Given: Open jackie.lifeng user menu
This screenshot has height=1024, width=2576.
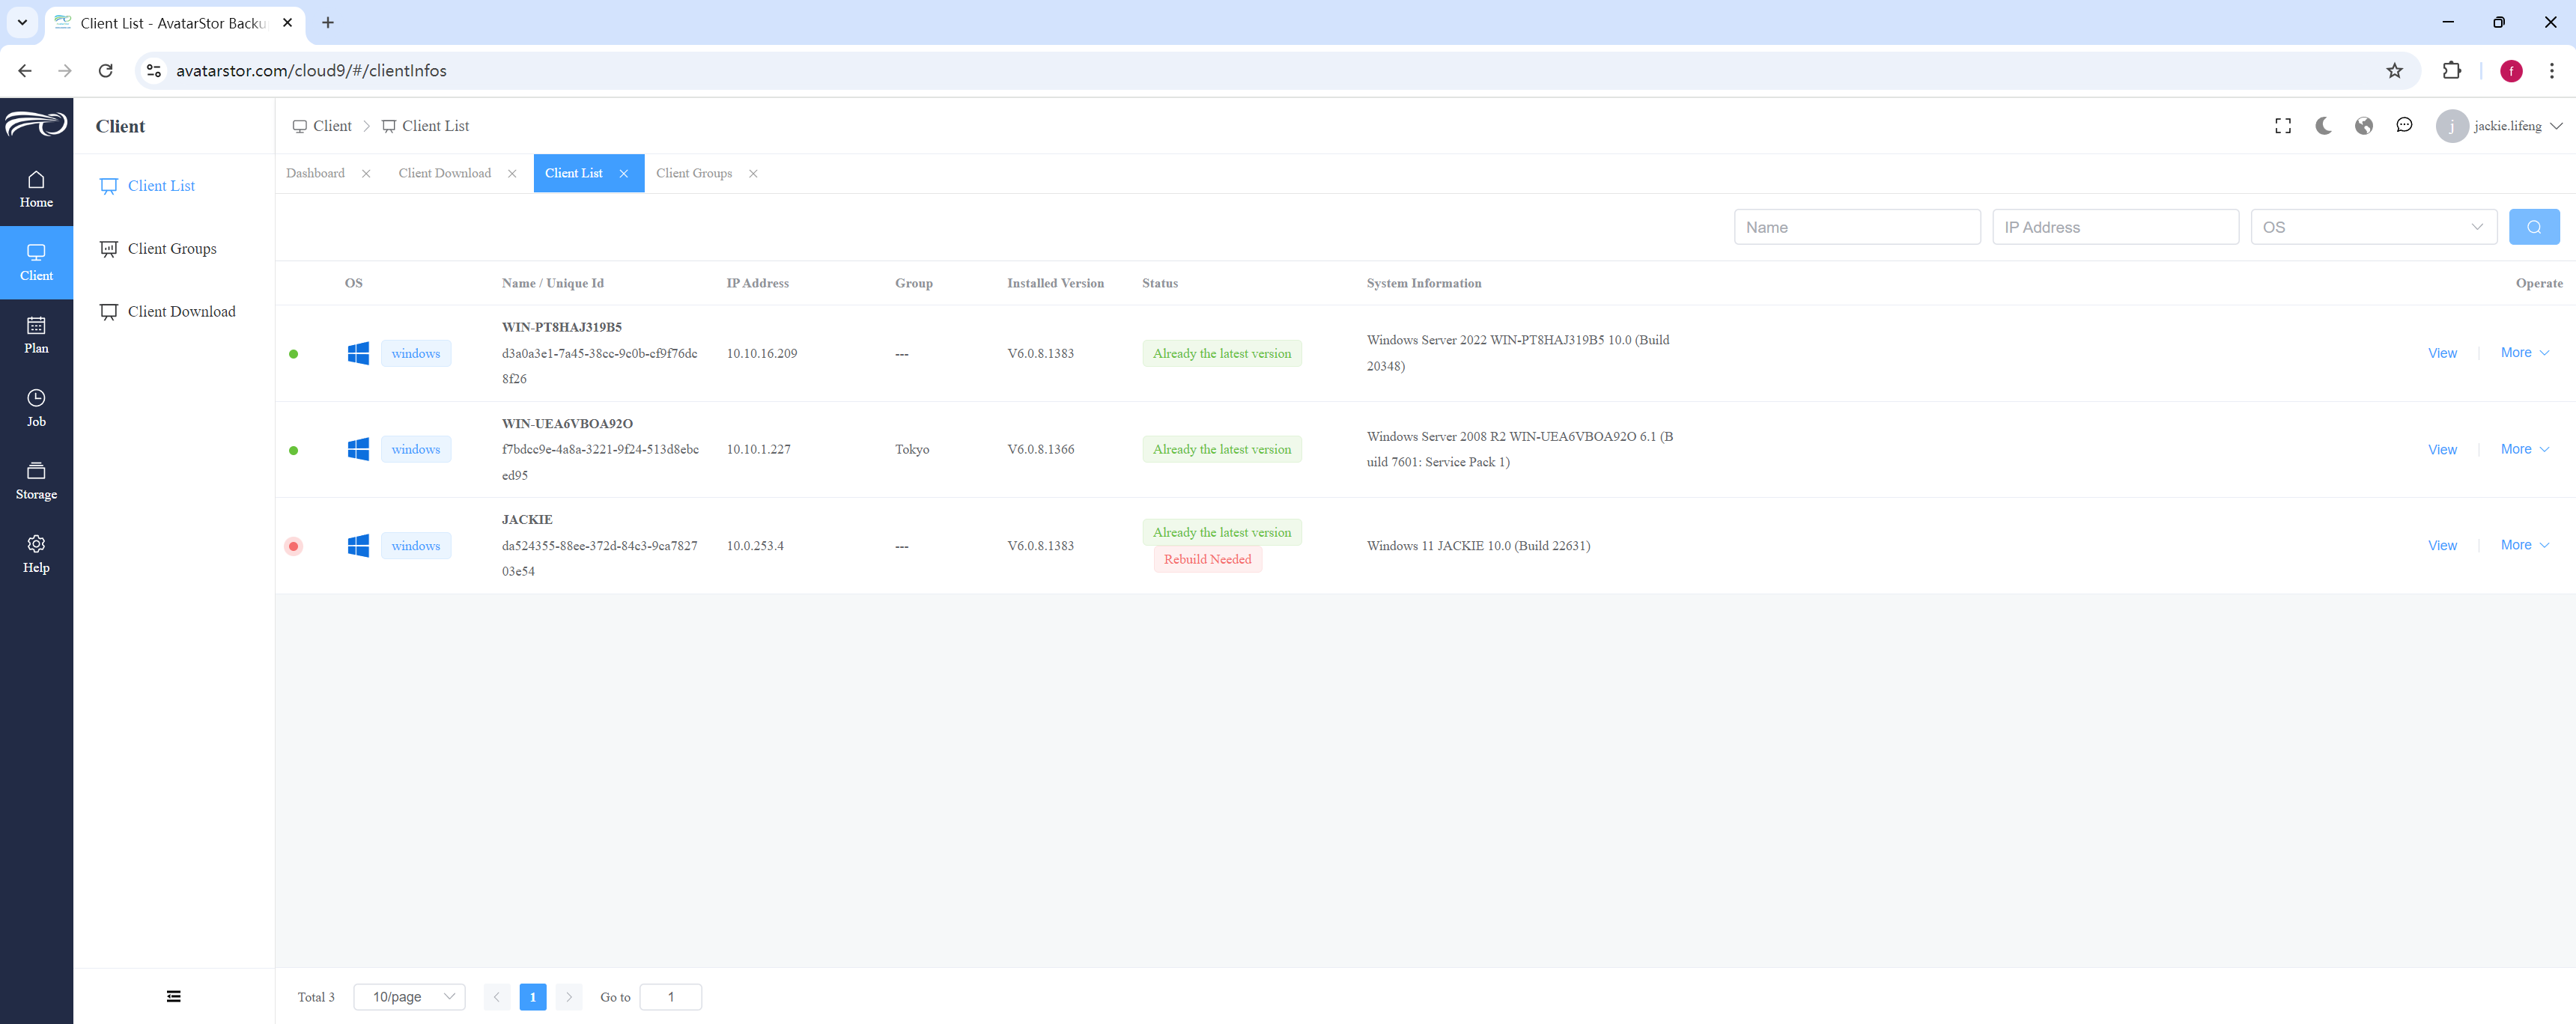Looking at the screenshot, I should (x=2499, y=126).
